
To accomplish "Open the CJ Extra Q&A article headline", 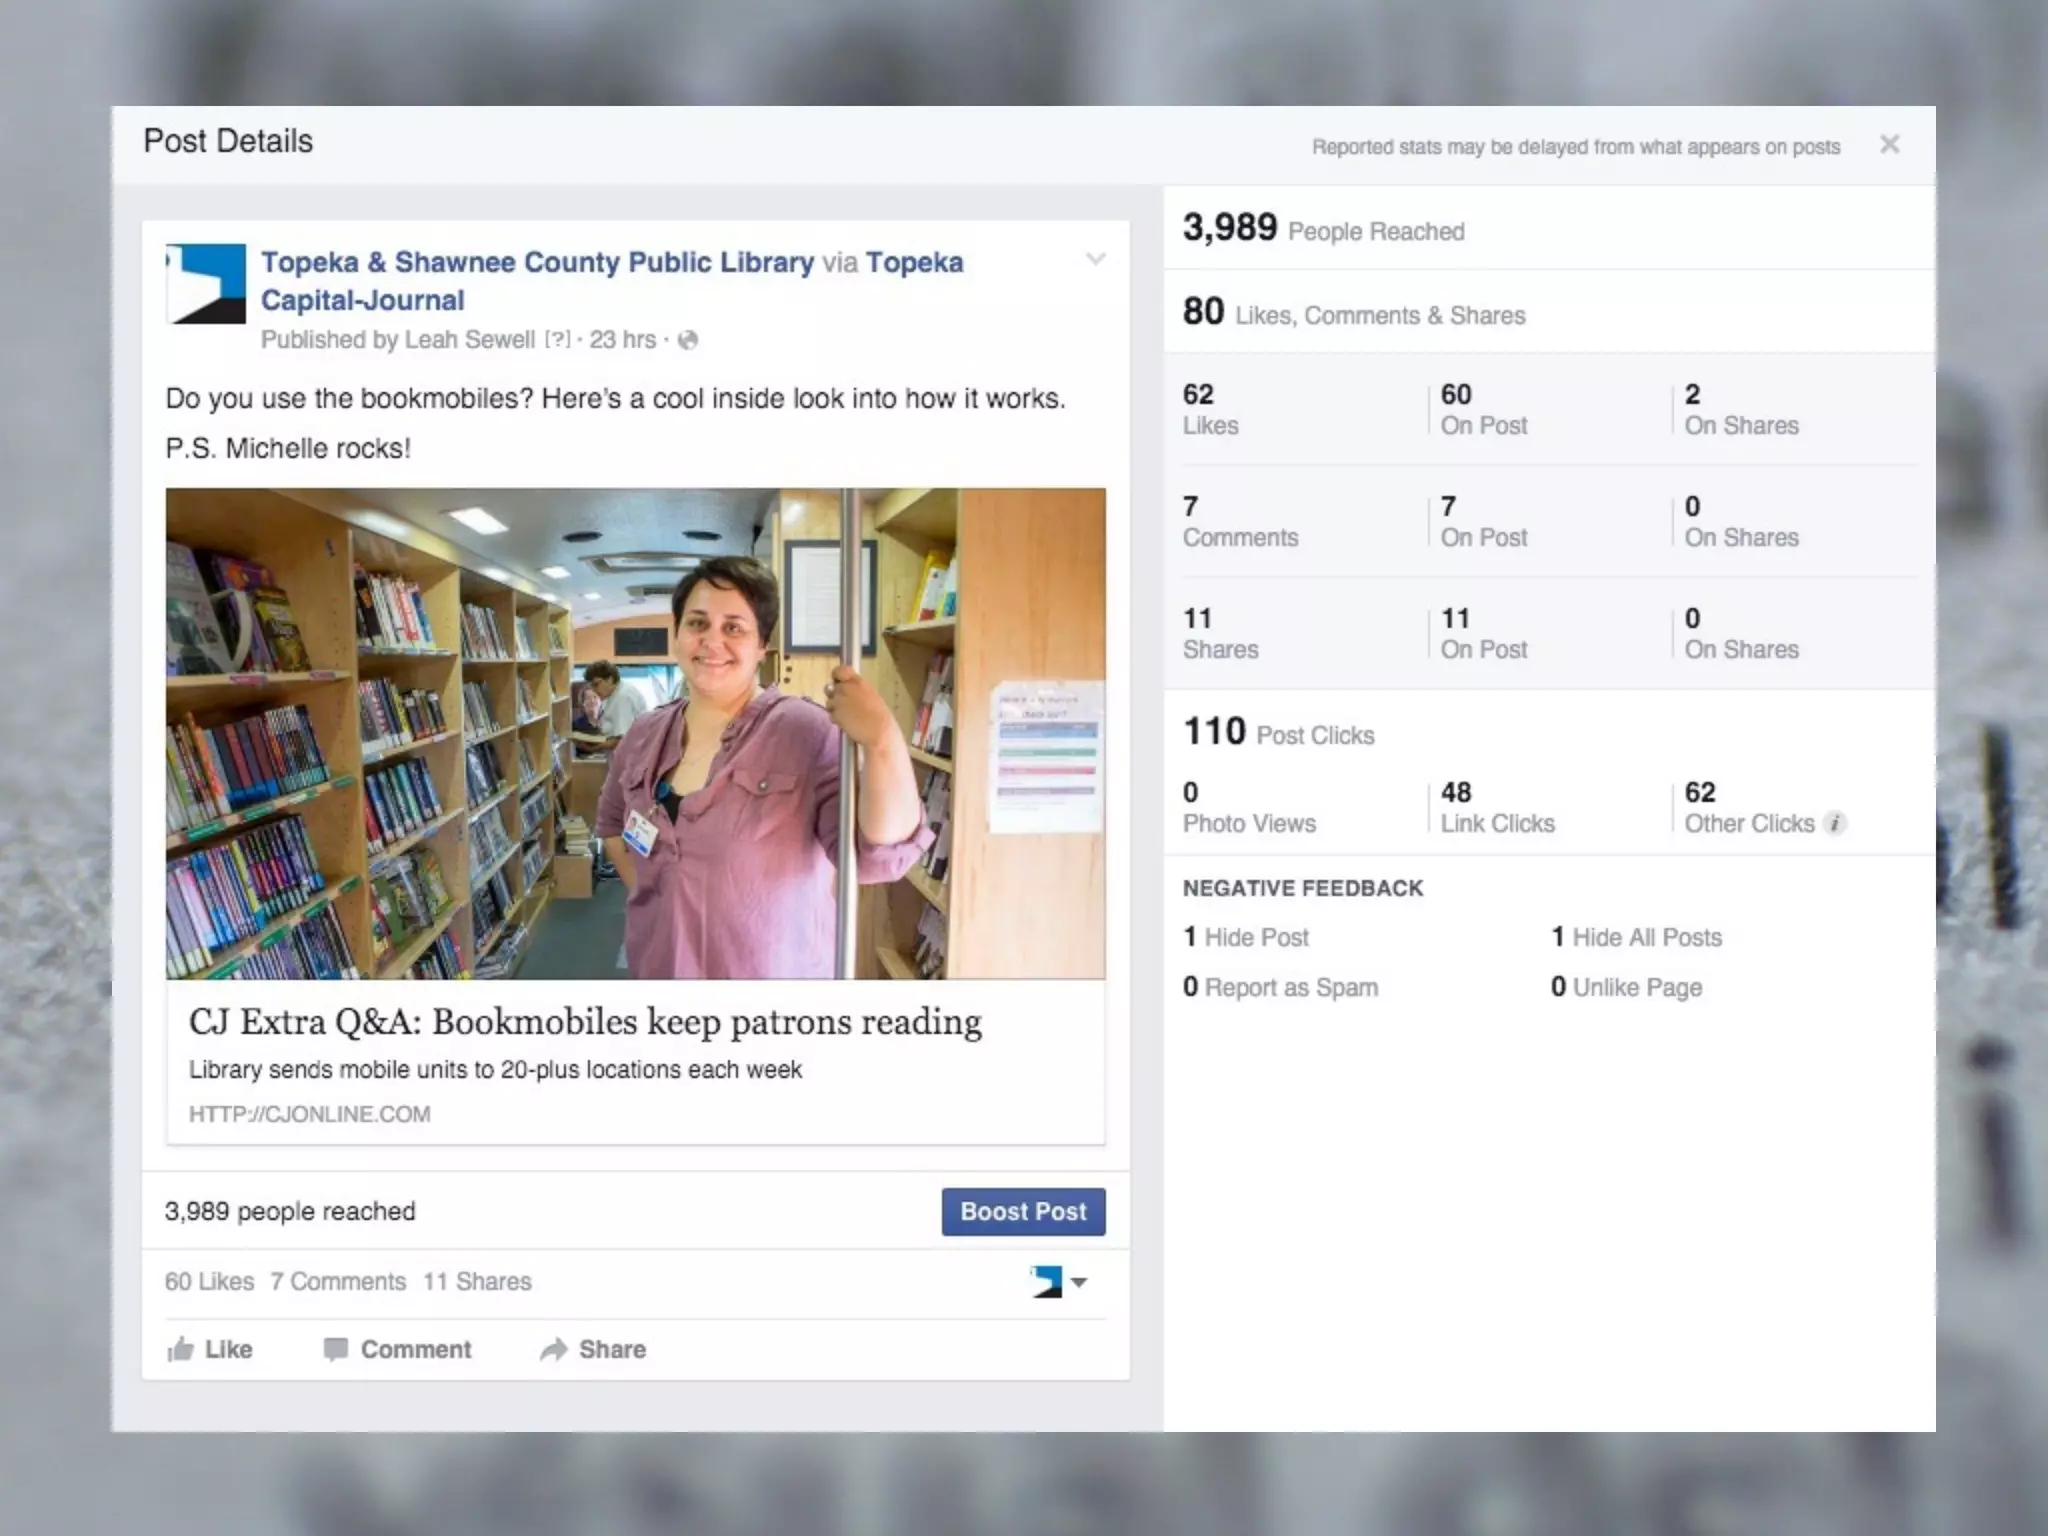I will click(x=585, y=1022).
